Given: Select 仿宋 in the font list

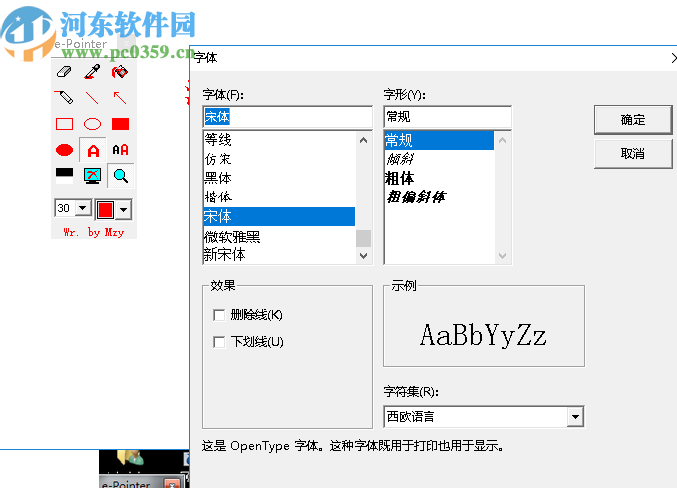Looking at the screenshot, I should [x=279, y=159].
